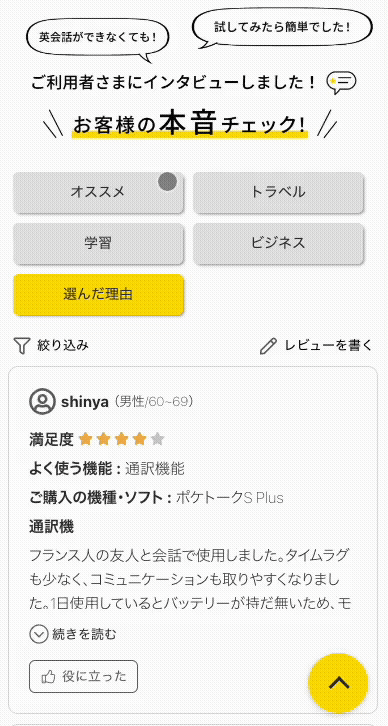Click the circled chevron next to 続きを読む
Image resolution: width=388 pixels, height=726 pixels.
39,634
